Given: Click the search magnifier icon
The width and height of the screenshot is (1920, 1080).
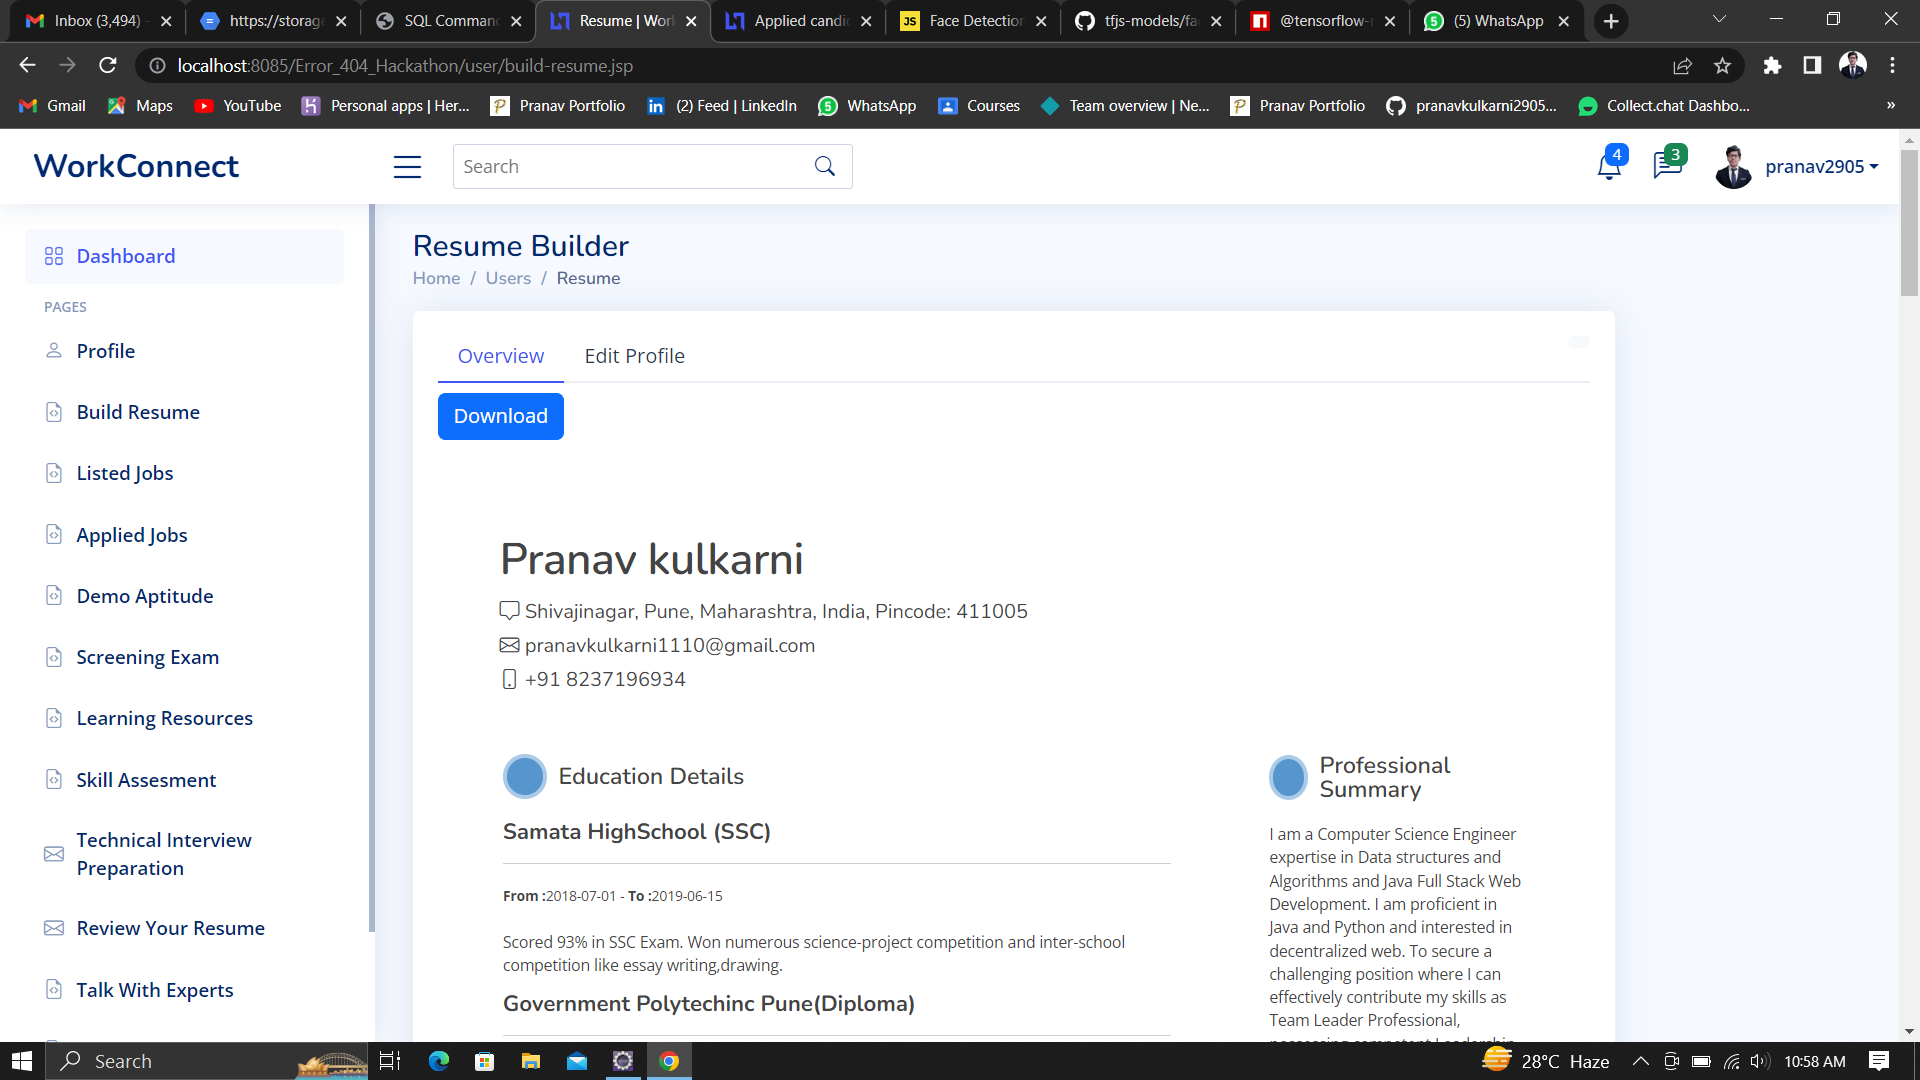Looking at the screenshot, I should pyautogui.click(x=824, y=166).
